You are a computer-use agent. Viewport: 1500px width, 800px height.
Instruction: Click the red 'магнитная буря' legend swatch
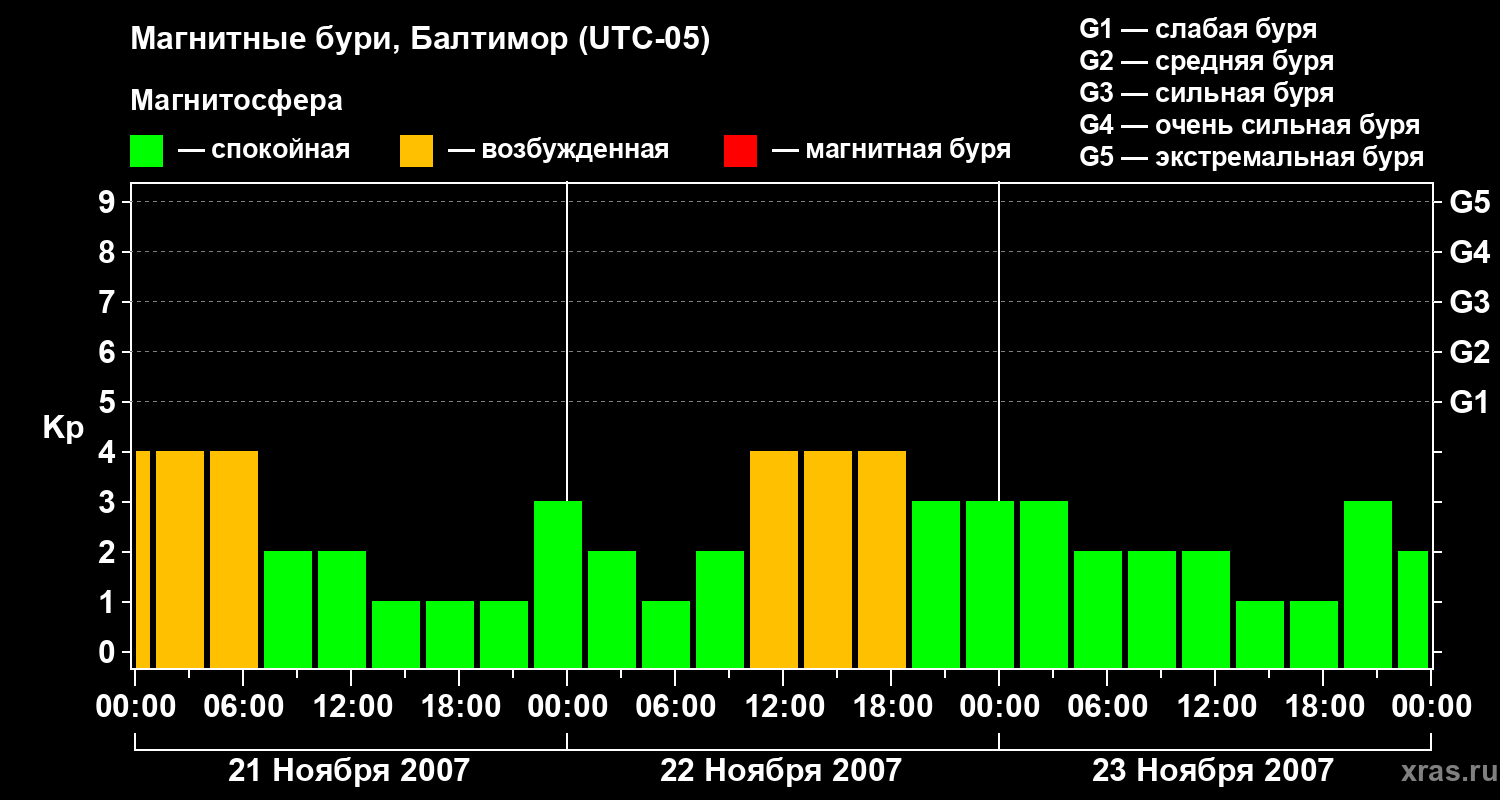pos(740,151)
